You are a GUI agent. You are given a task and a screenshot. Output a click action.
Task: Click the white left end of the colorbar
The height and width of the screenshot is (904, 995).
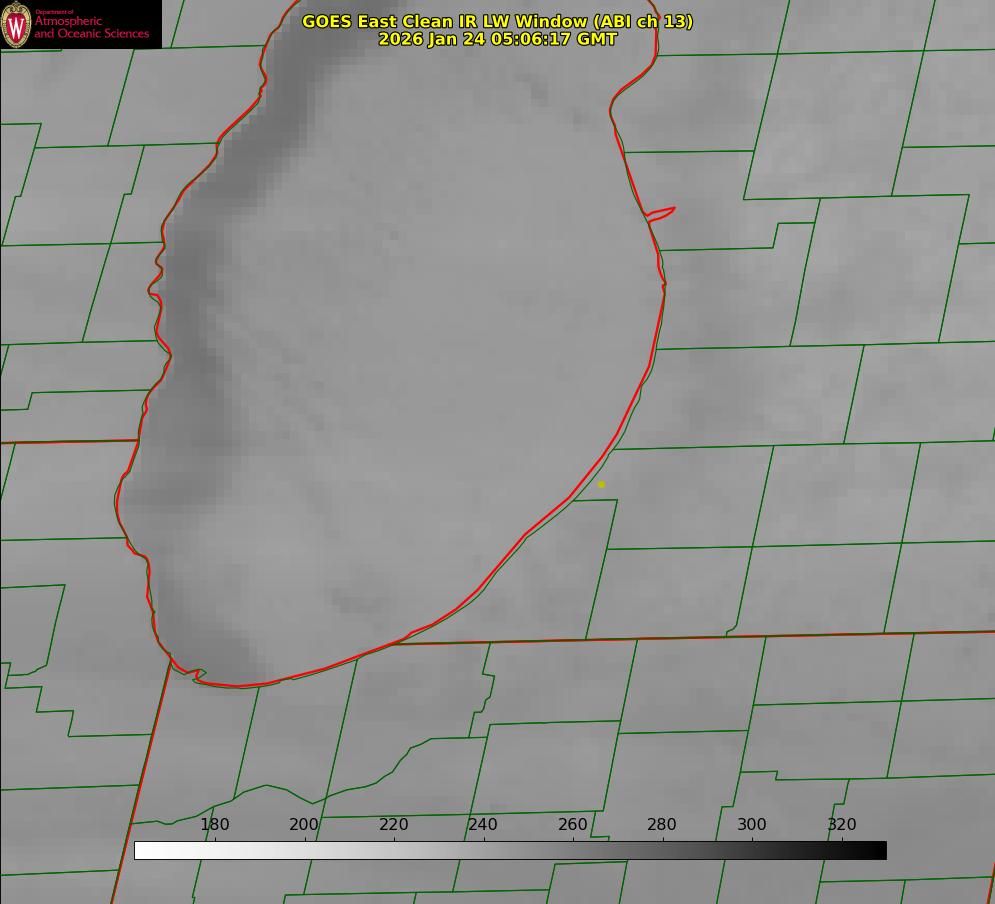(x=142, y=850)
